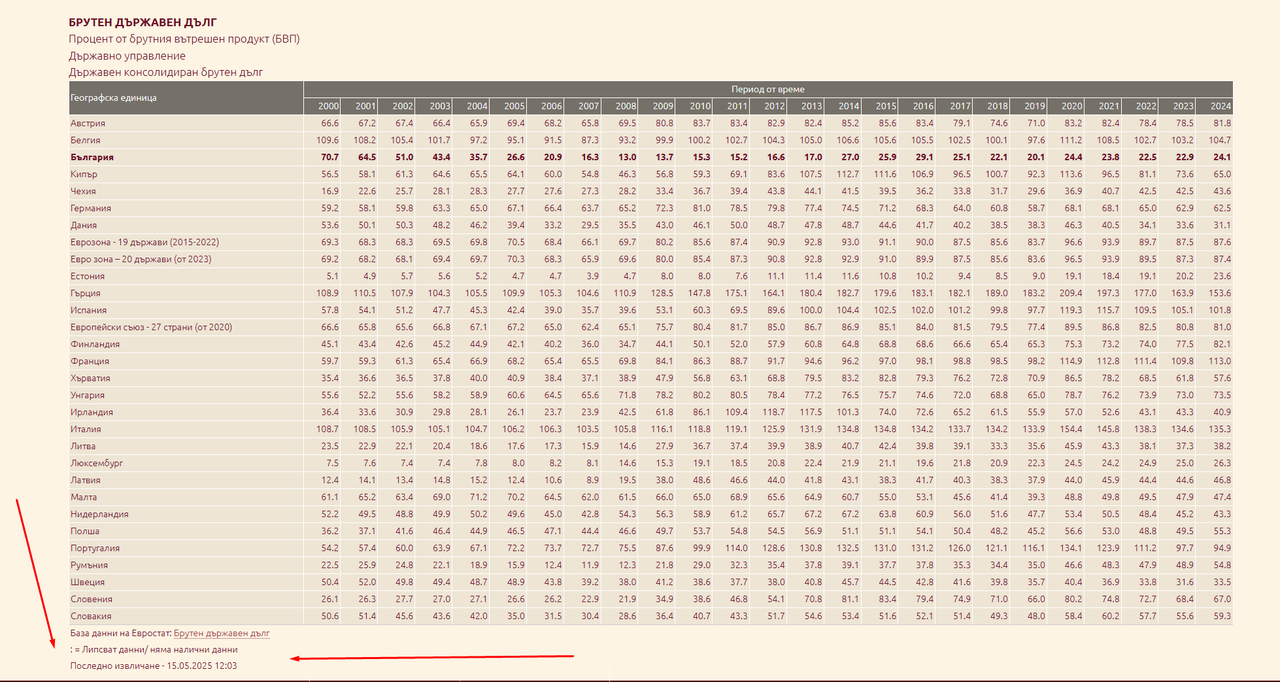
Task: Click the missing-data note ": = Липсват данни/ няма налични данни"
Action: click(154, 649)
